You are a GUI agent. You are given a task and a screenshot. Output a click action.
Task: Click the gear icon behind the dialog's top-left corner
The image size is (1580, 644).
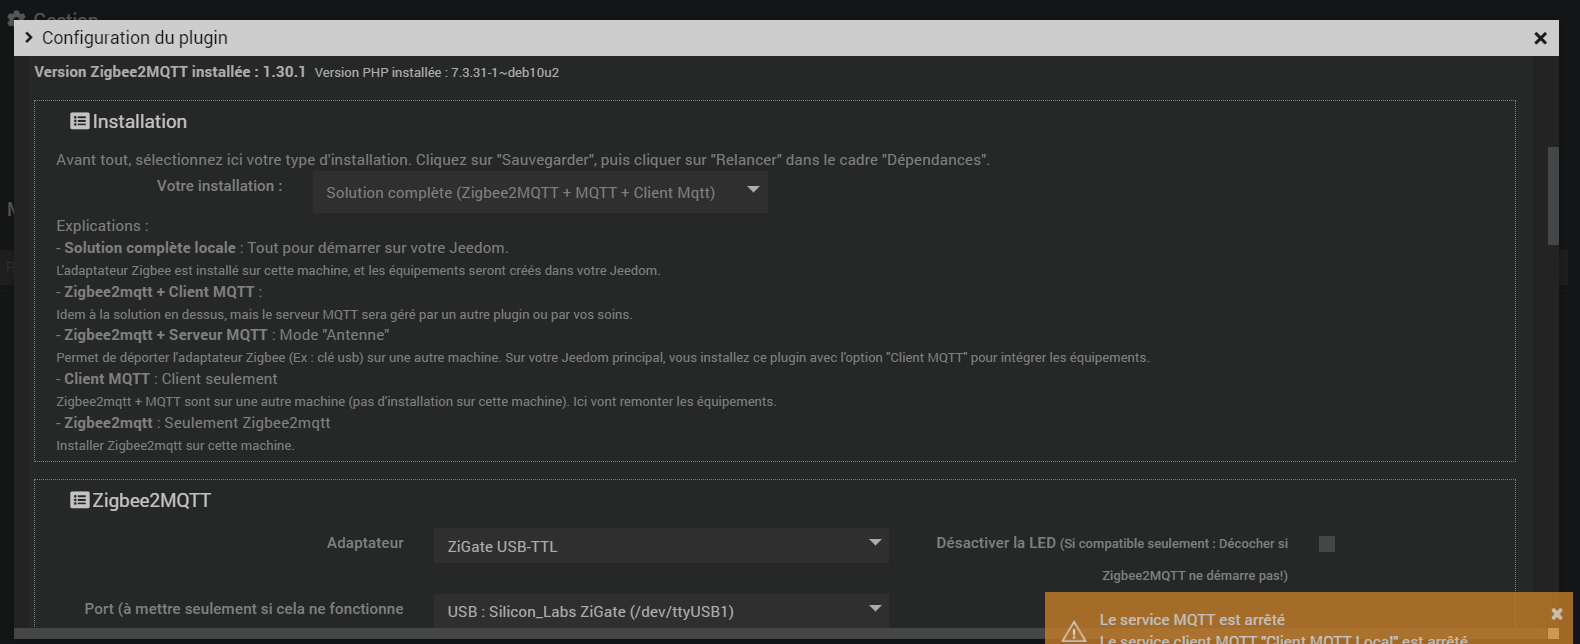(x=16, y=18)
